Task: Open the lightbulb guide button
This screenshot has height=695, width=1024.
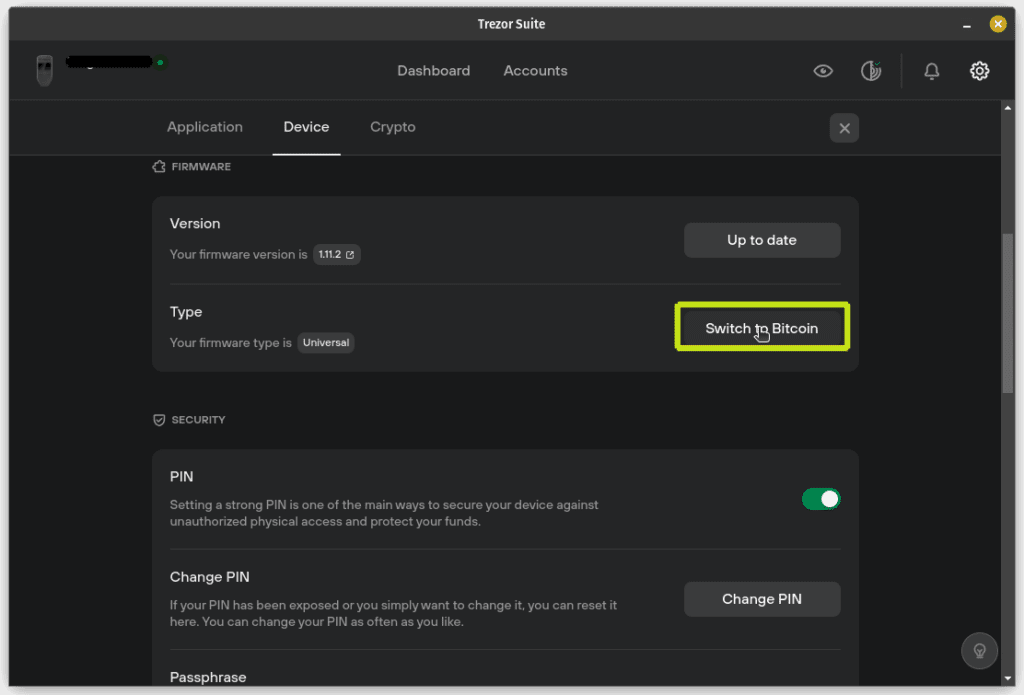Action: pos(979,650)
